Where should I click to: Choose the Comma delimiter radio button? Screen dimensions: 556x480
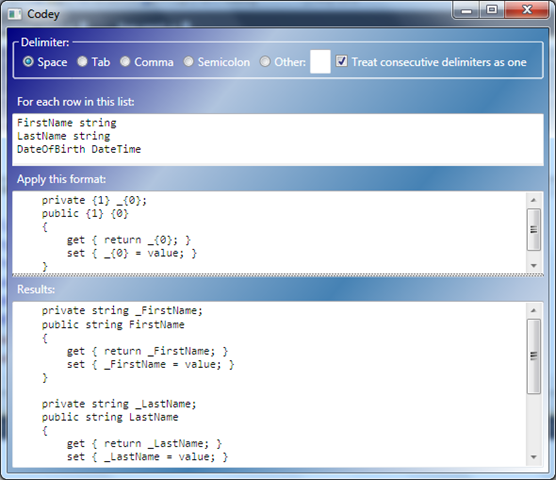click(125, 62)
